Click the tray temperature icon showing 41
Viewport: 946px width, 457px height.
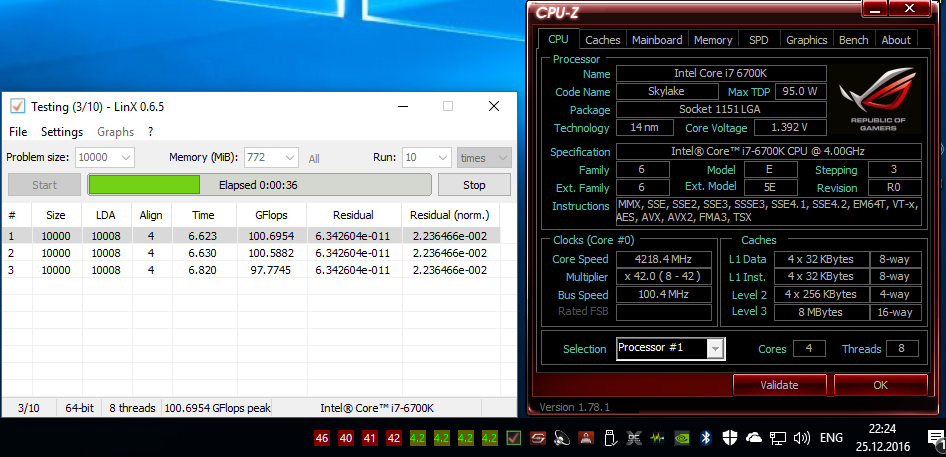point(369,438)
